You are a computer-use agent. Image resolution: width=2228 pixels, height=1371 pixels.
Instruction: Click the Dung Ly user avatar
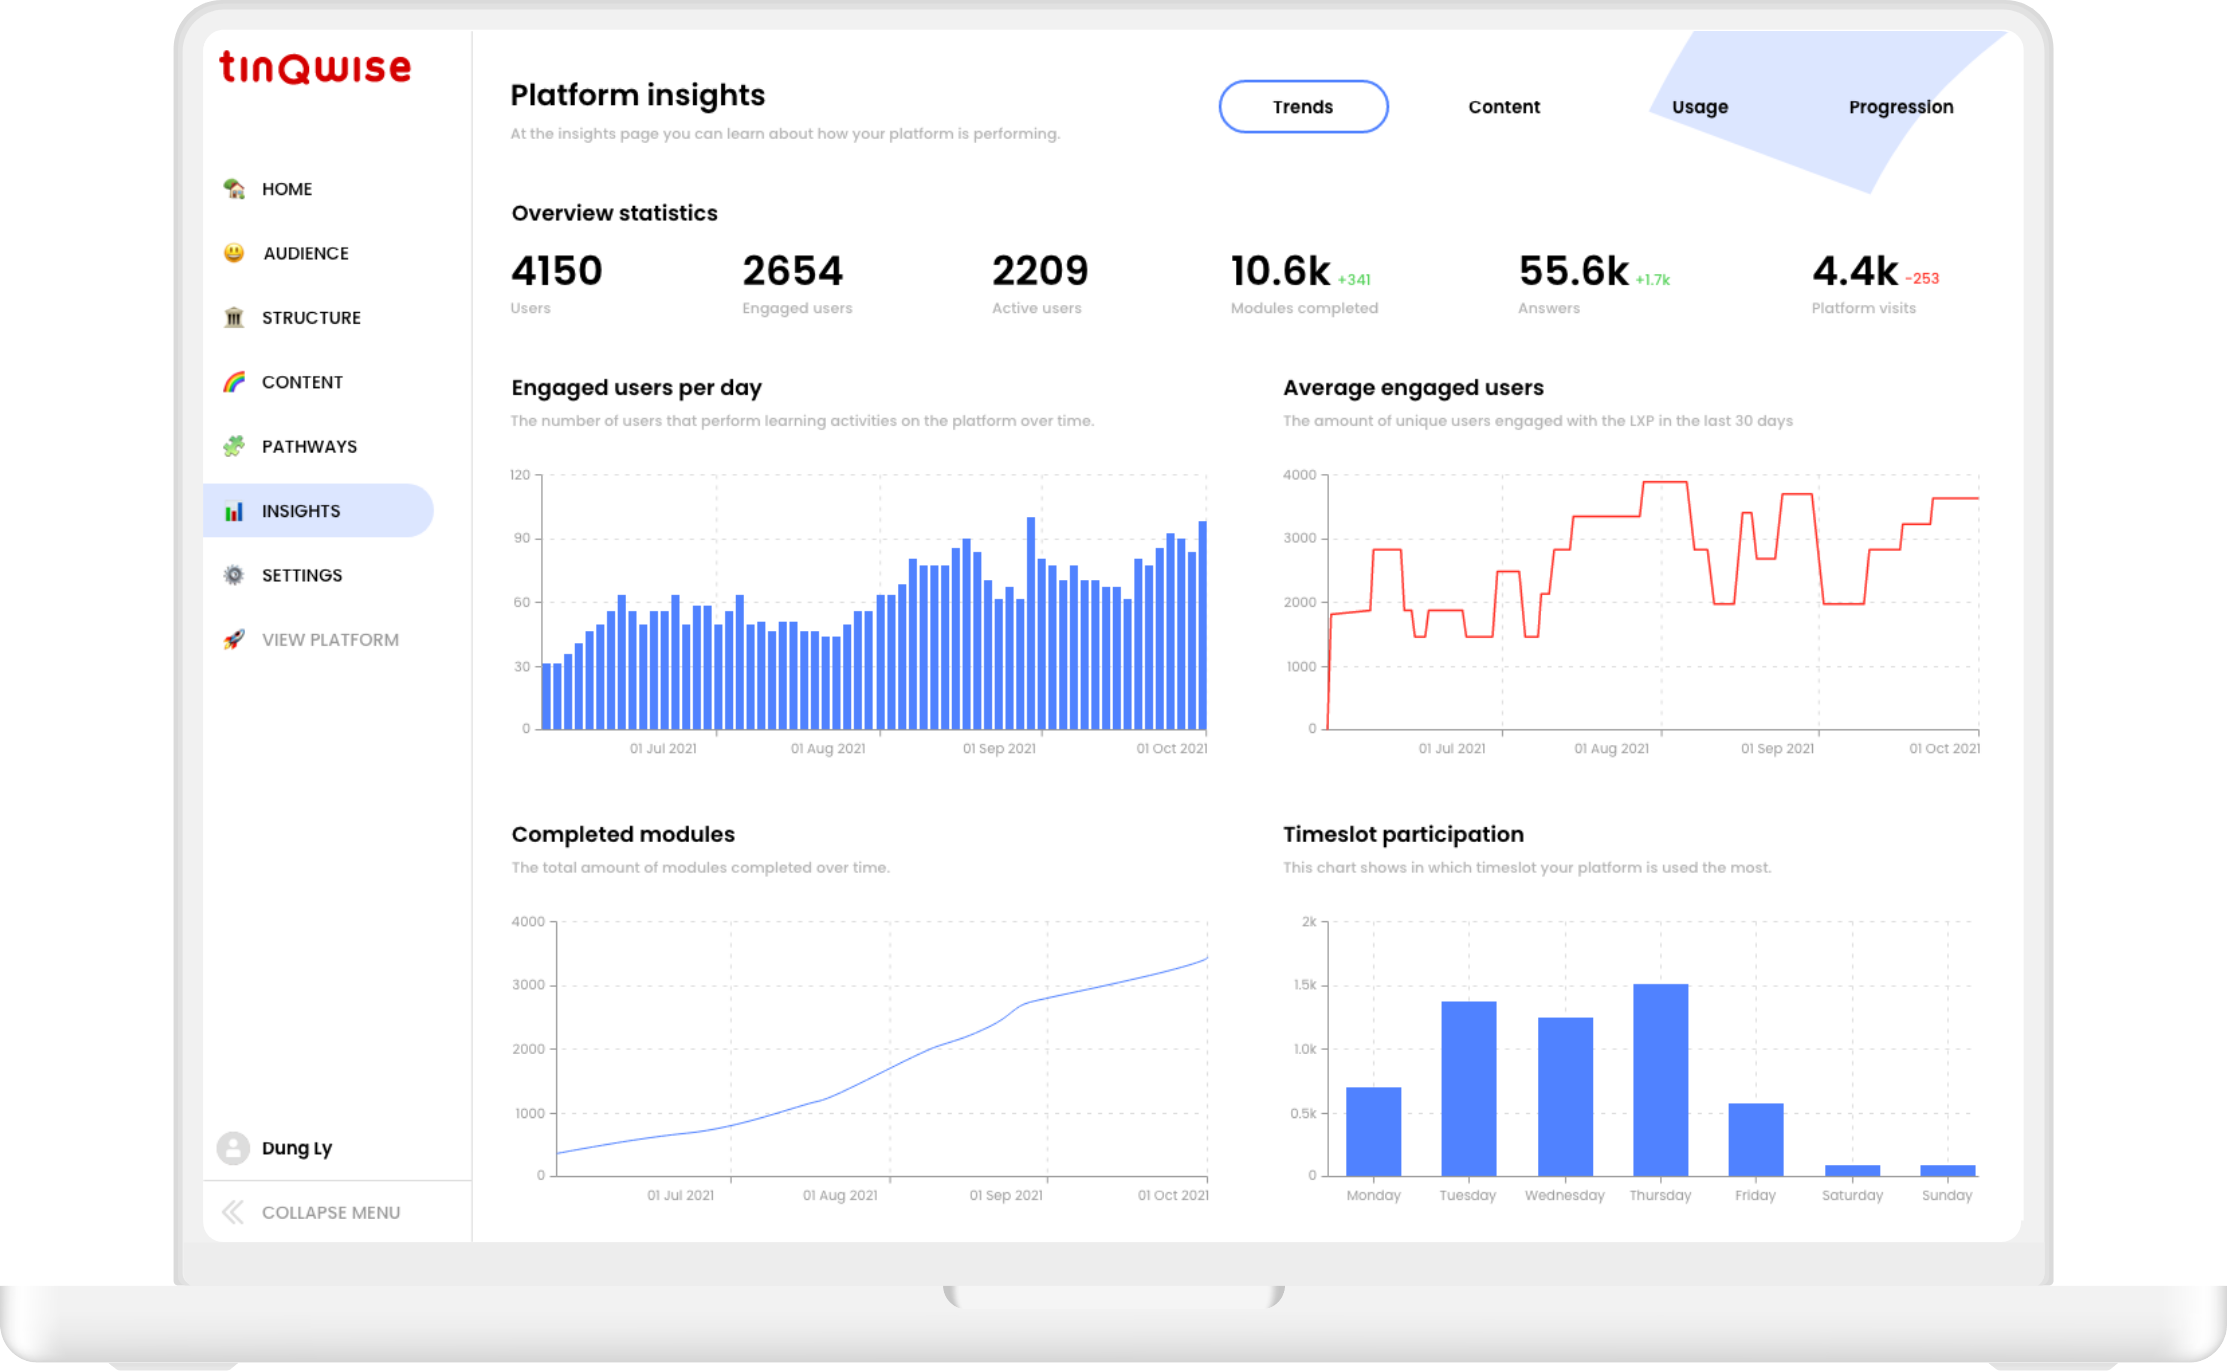[x=233, y=1148]
